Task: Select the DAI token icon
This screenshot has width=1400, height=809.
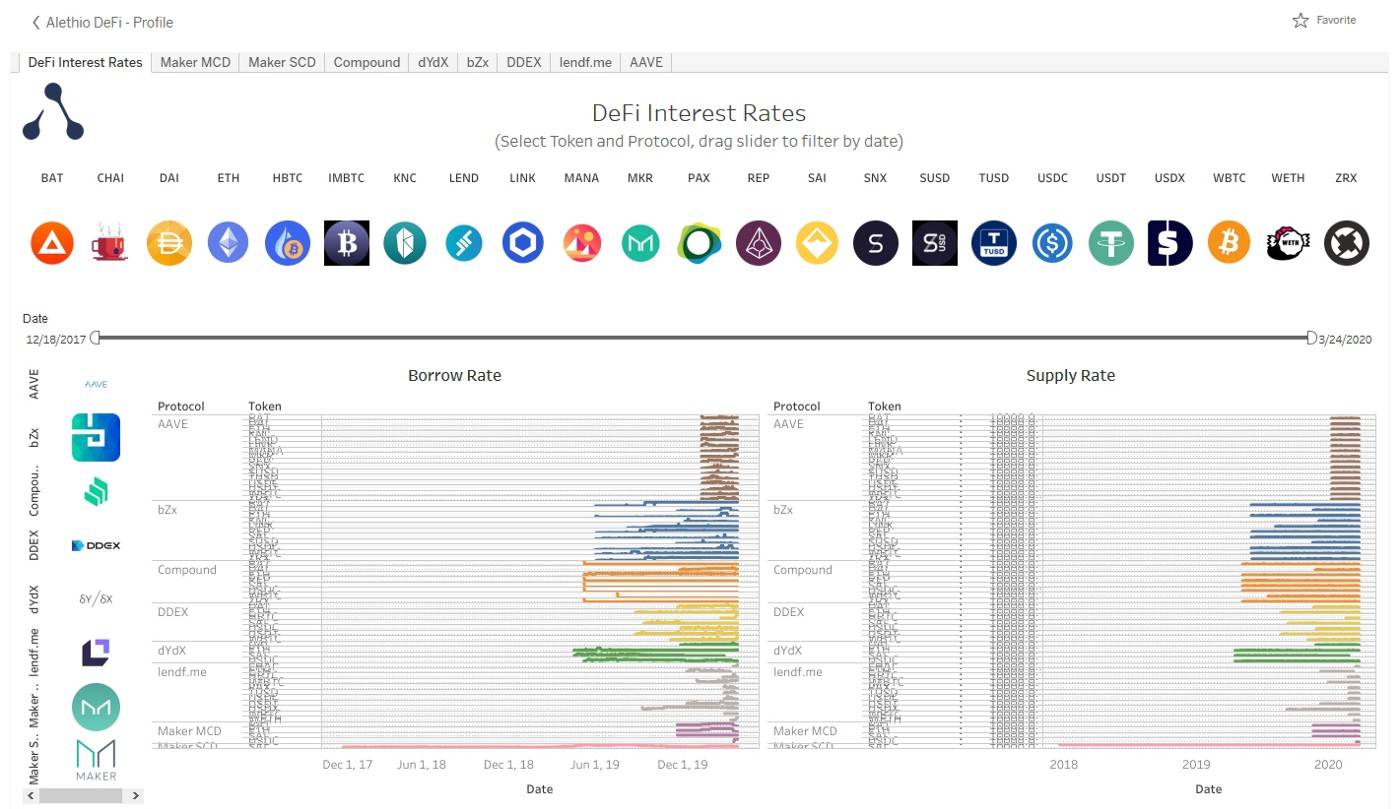Action: 169,243
